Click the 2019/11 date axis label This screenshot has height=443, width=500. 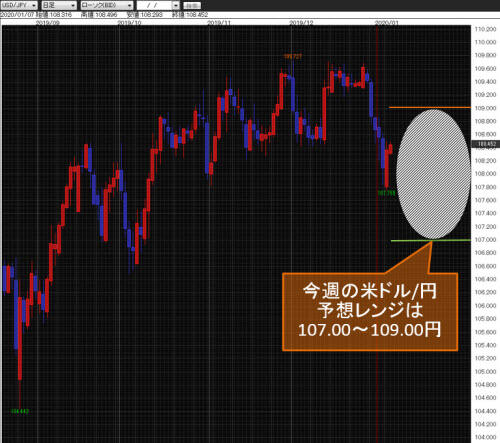click(x=219, y=23)
